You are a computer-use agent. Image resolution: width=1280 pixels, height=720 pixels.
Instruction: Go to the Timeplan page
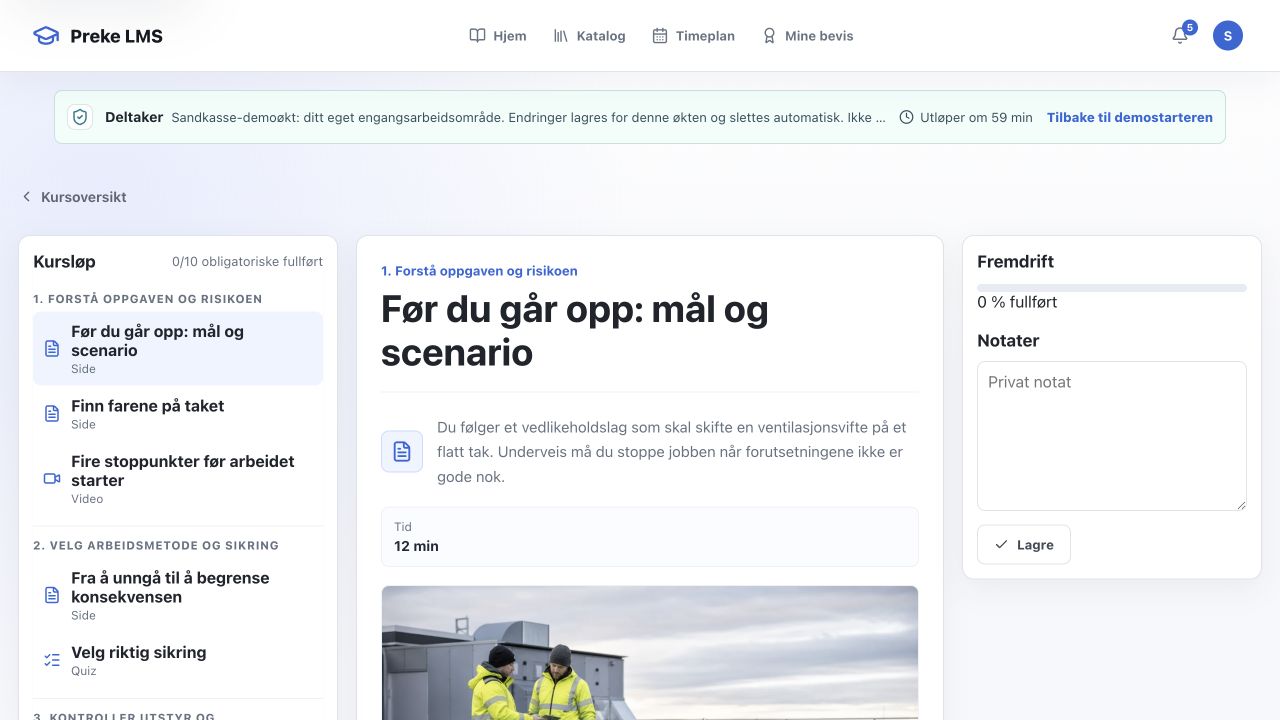(693, 36)
